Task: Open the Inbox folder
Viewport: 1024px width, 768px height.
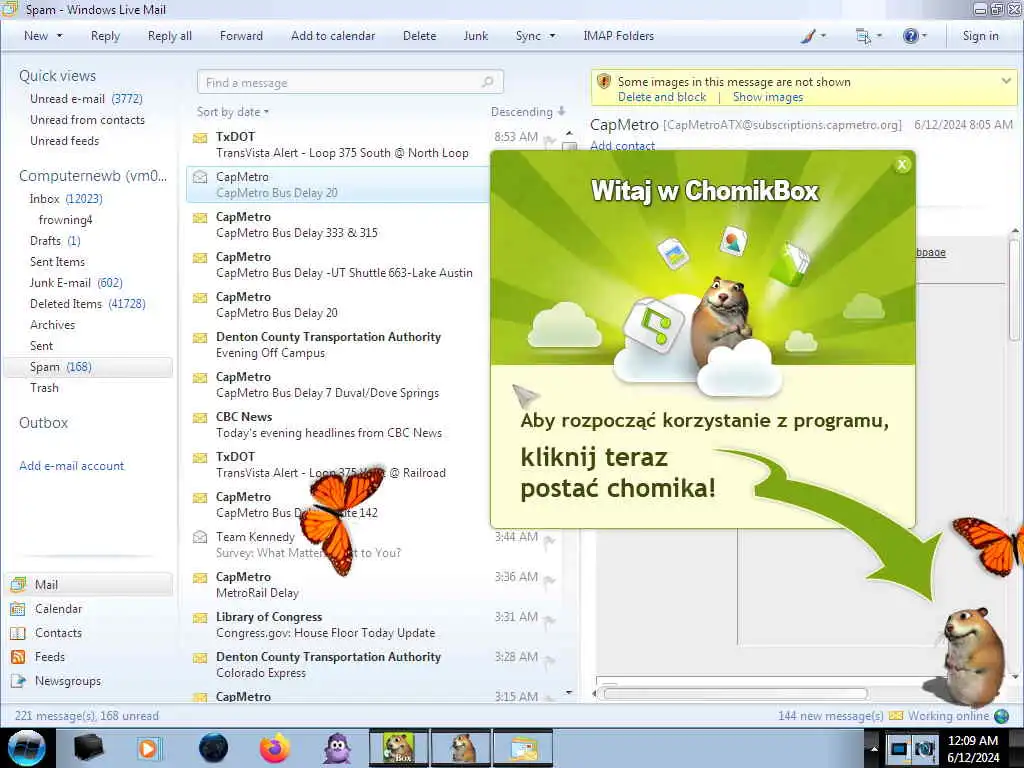Action: click(65, 199)
